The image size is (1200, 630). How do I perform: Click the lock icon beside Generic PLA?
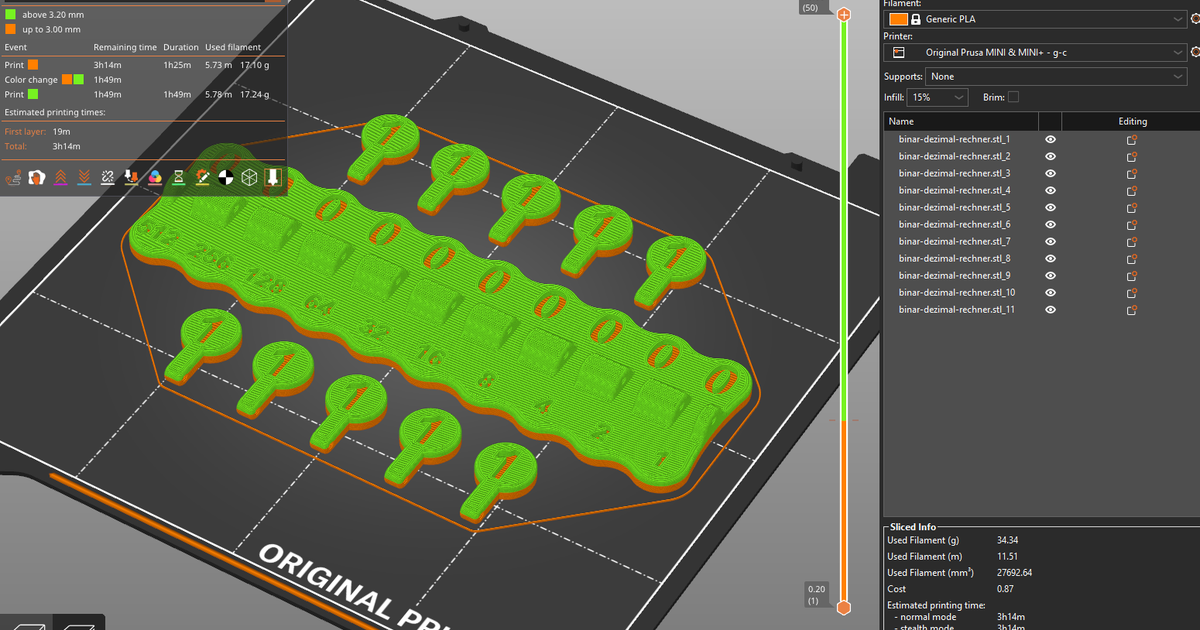[916, 18]
